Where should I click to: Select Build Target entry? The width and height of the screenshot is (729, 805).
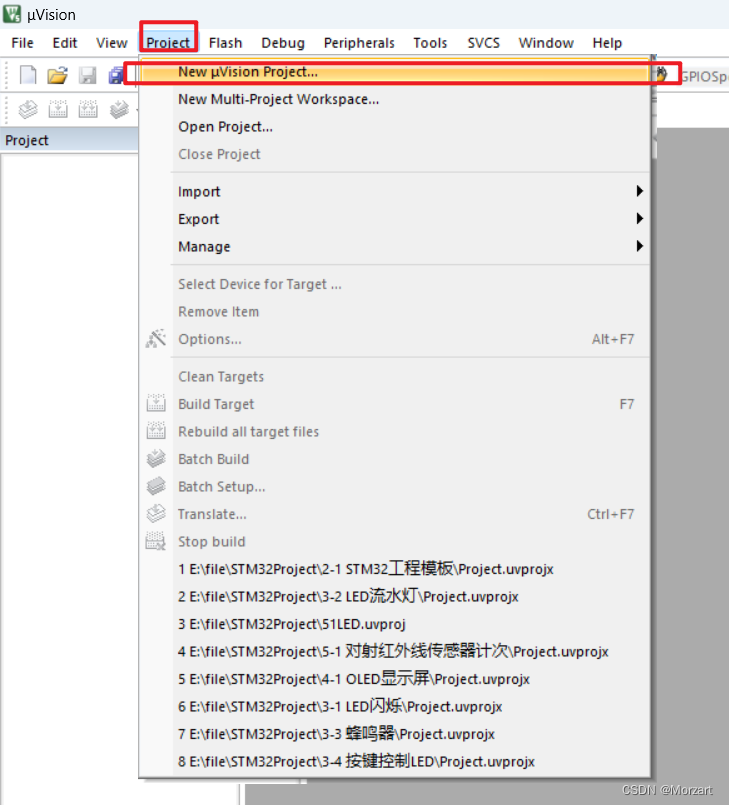tap(394, 404)
